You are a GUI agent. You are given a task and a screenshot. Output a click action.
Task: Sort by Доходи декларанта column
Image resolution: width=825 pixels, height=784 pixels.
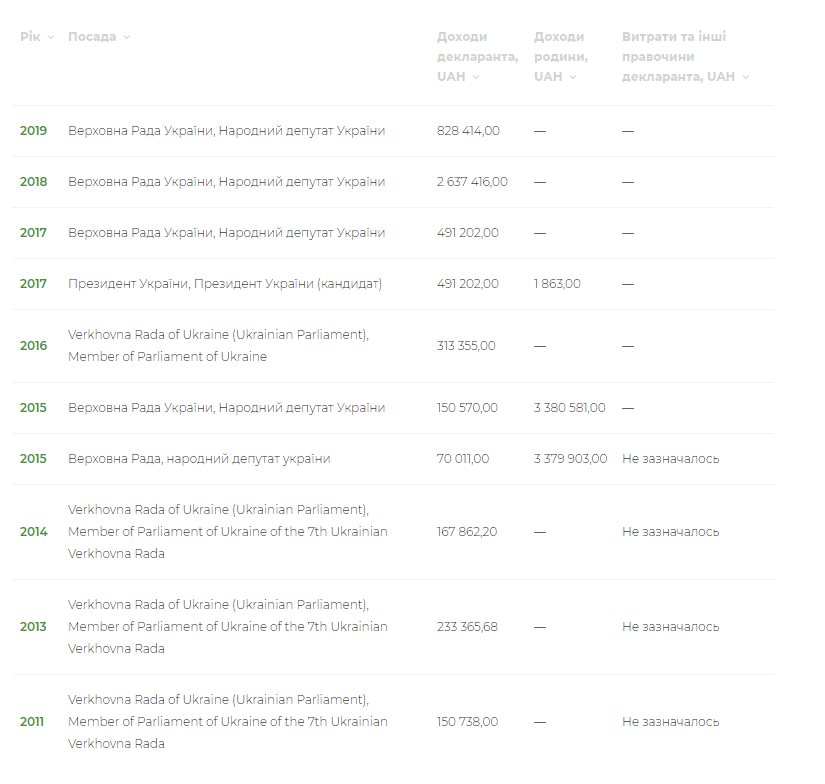[x=476, y=57]
